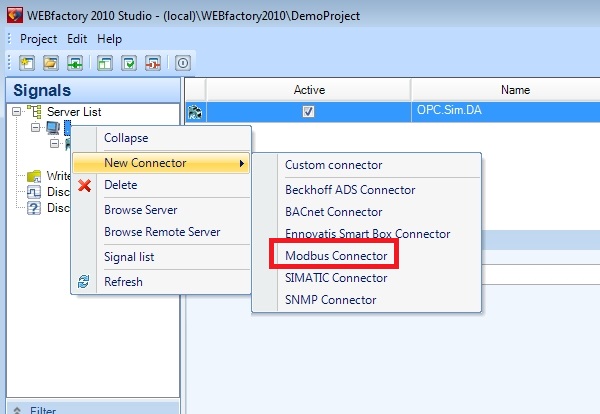The image size is (600, 414).
Task: Click the Refresh arrows icon in context menu
Action: [x=85, y=282]
